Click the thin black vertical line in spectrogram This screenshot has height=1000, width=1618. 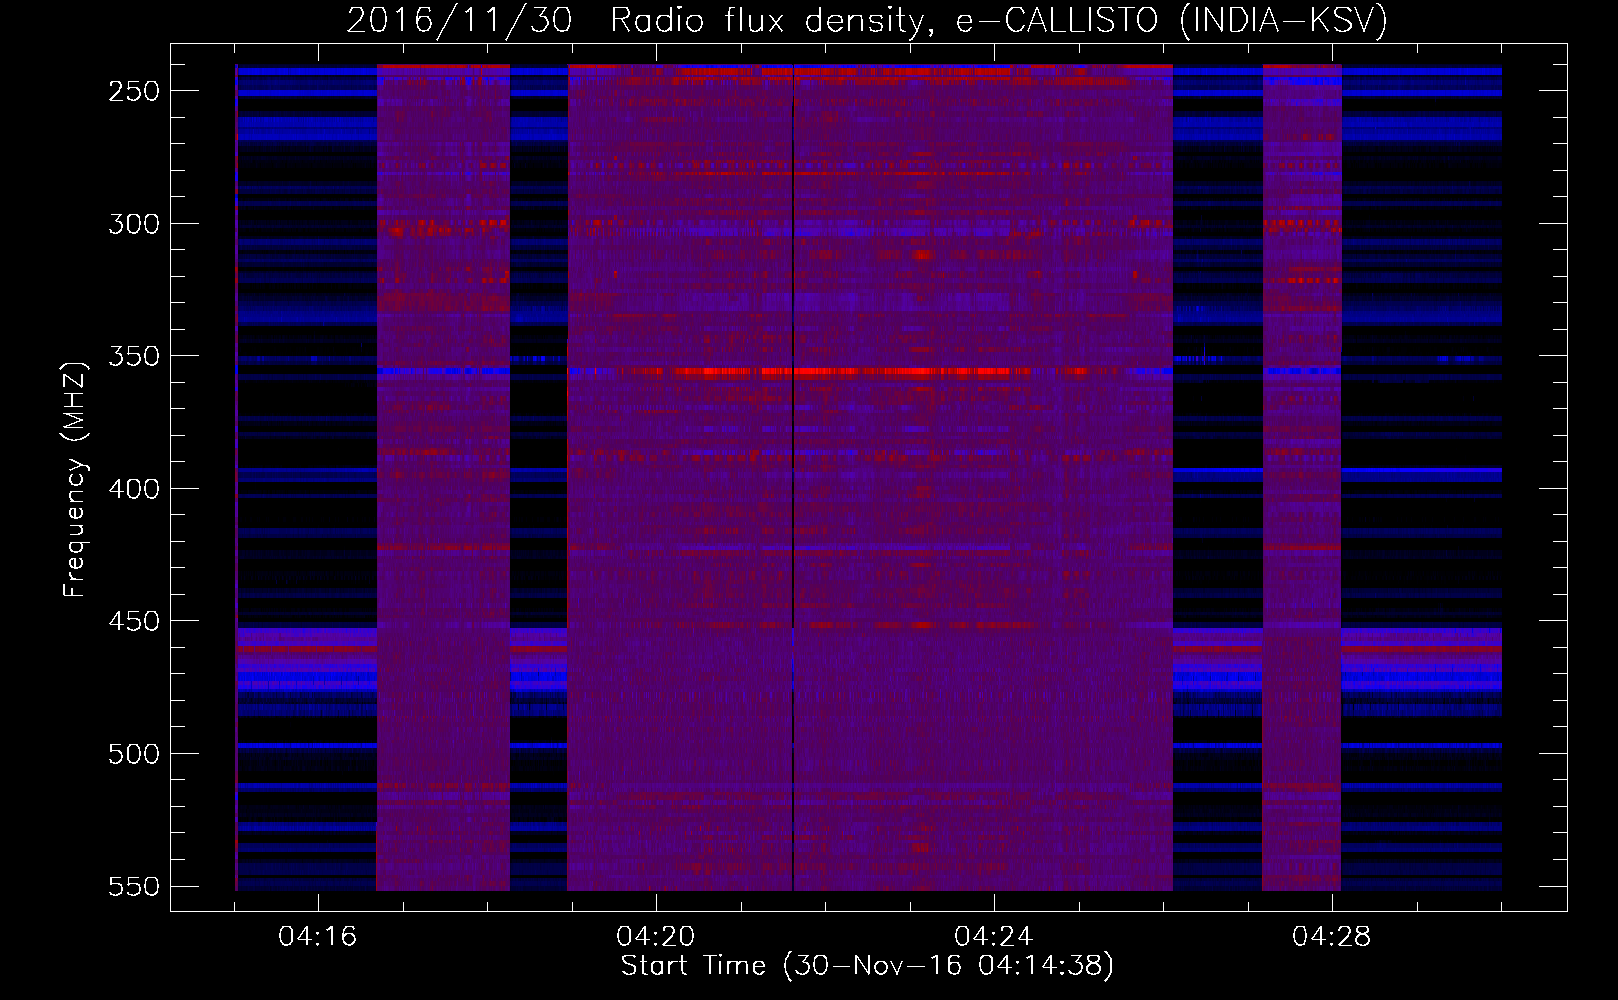click(x=793, y=477)
